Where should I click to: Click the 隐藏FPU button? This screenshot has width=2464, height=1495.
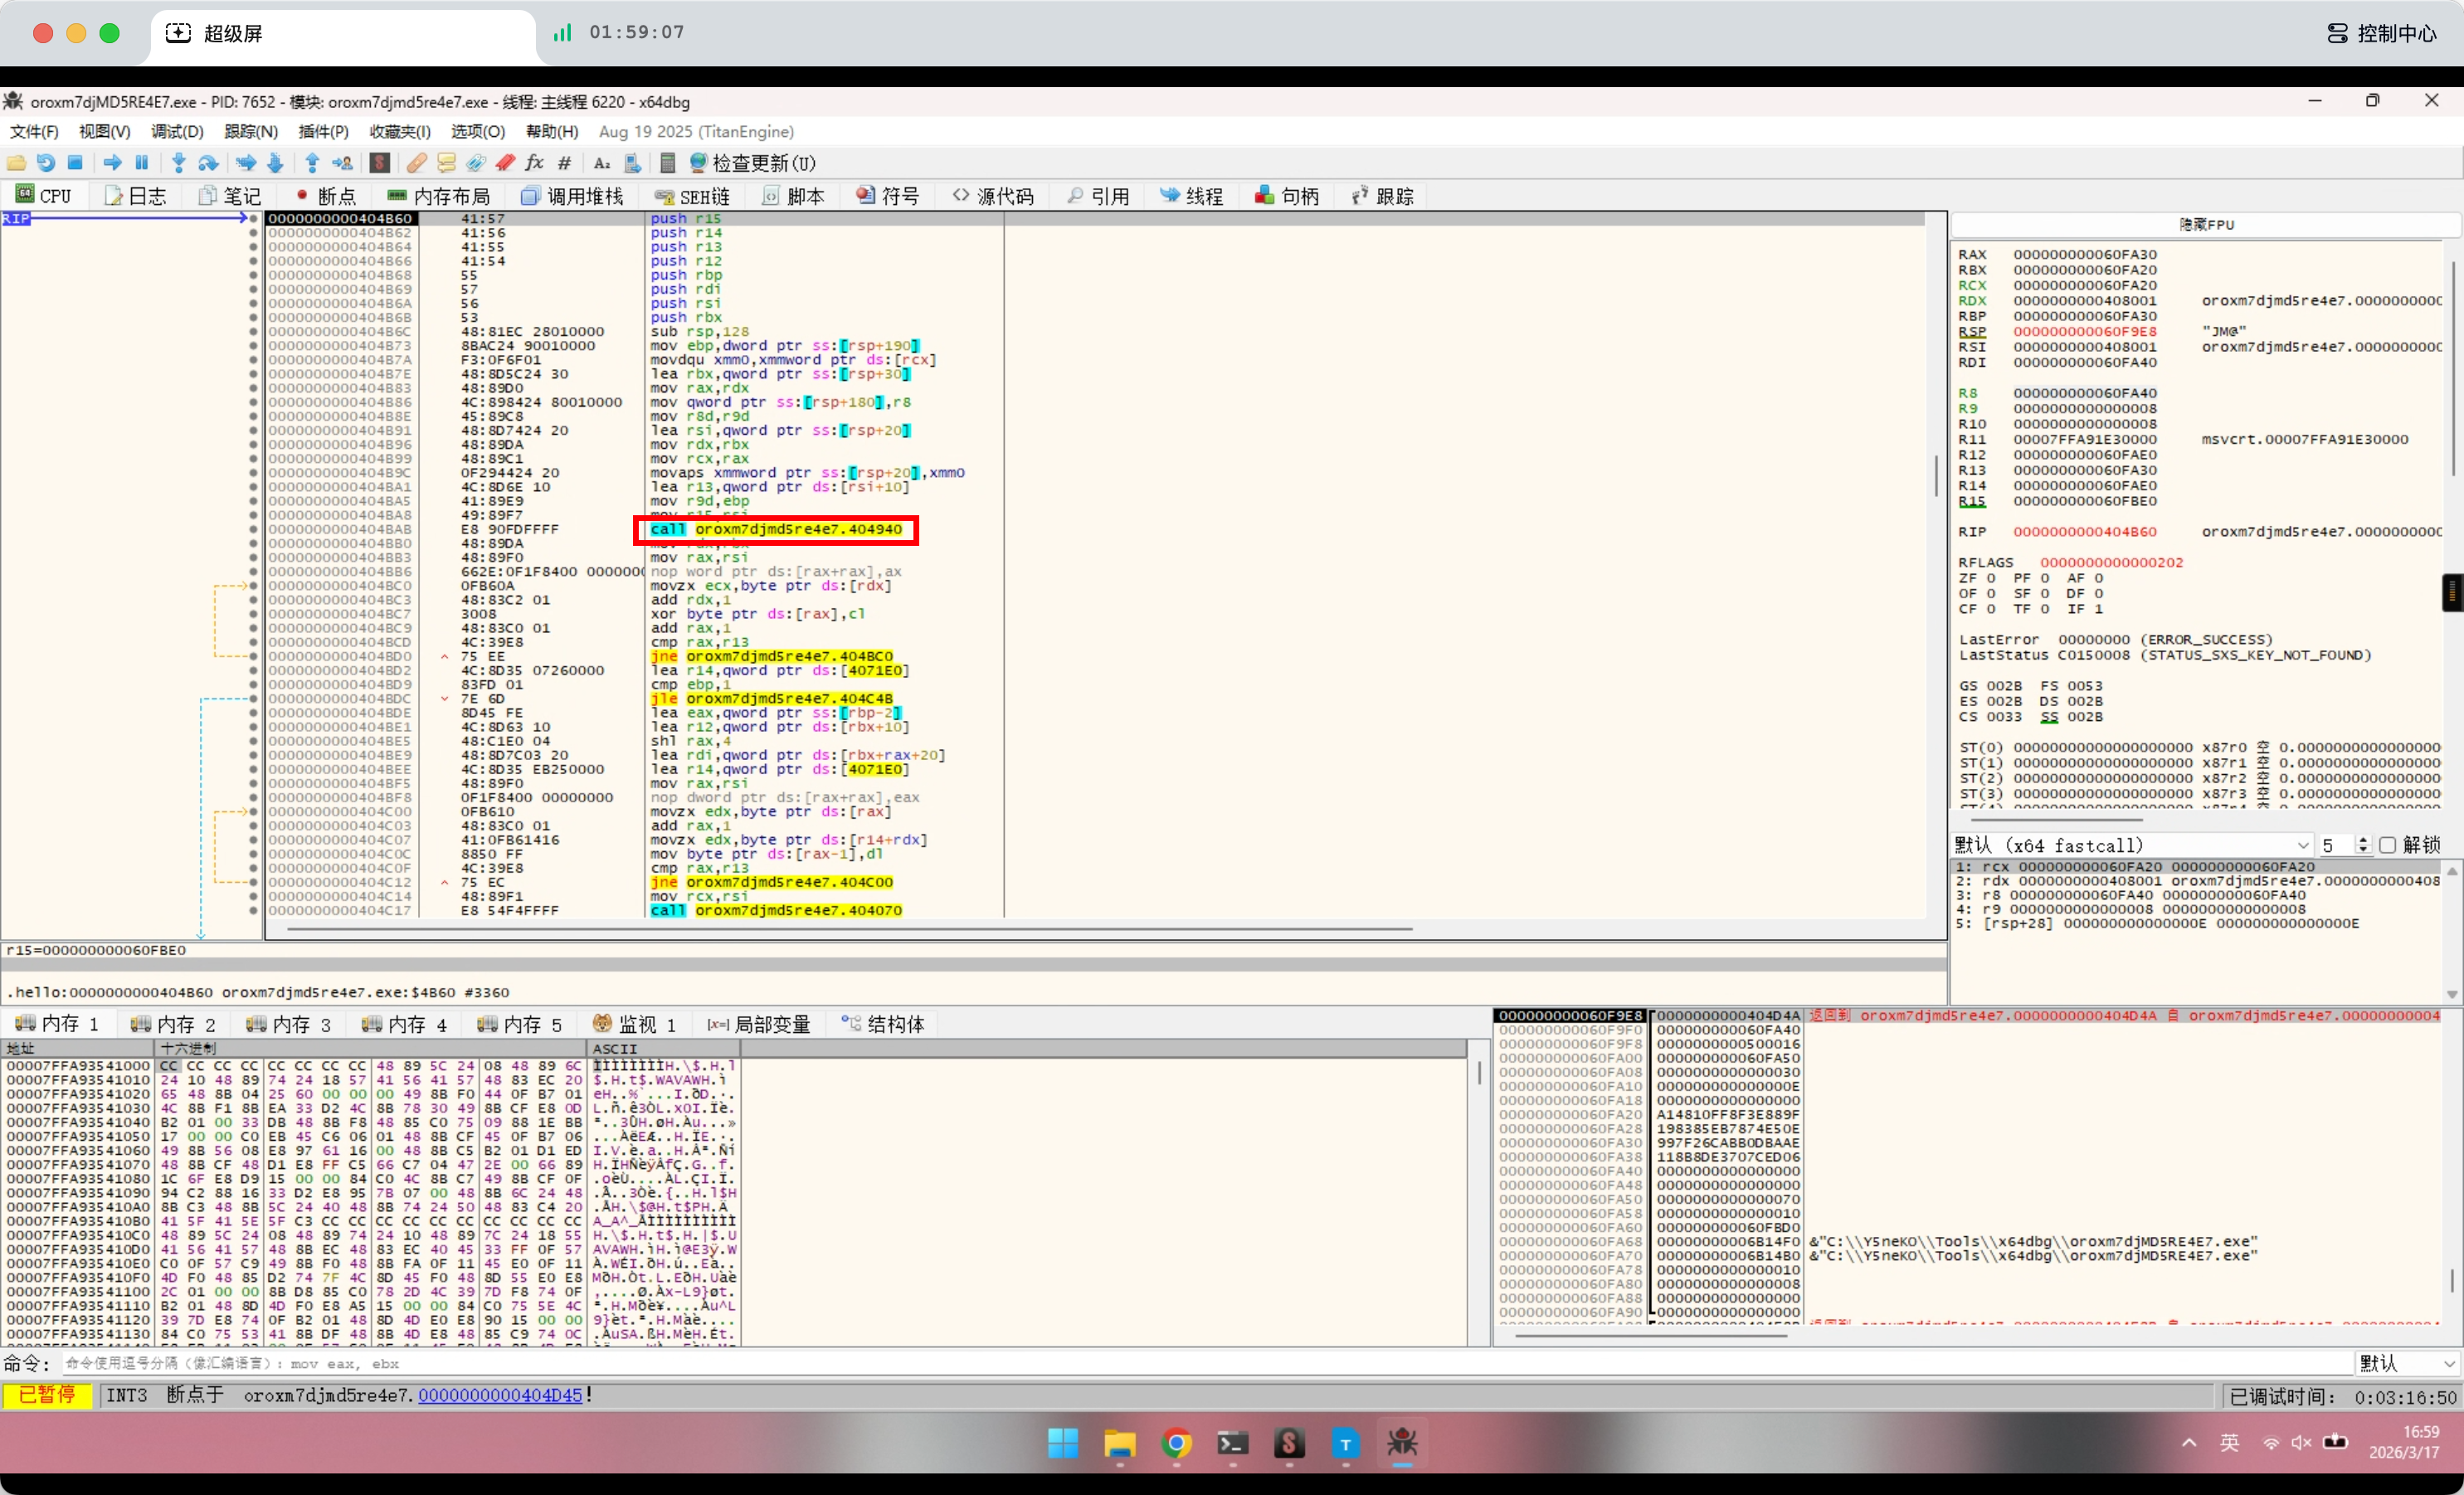coord(2205,225)
